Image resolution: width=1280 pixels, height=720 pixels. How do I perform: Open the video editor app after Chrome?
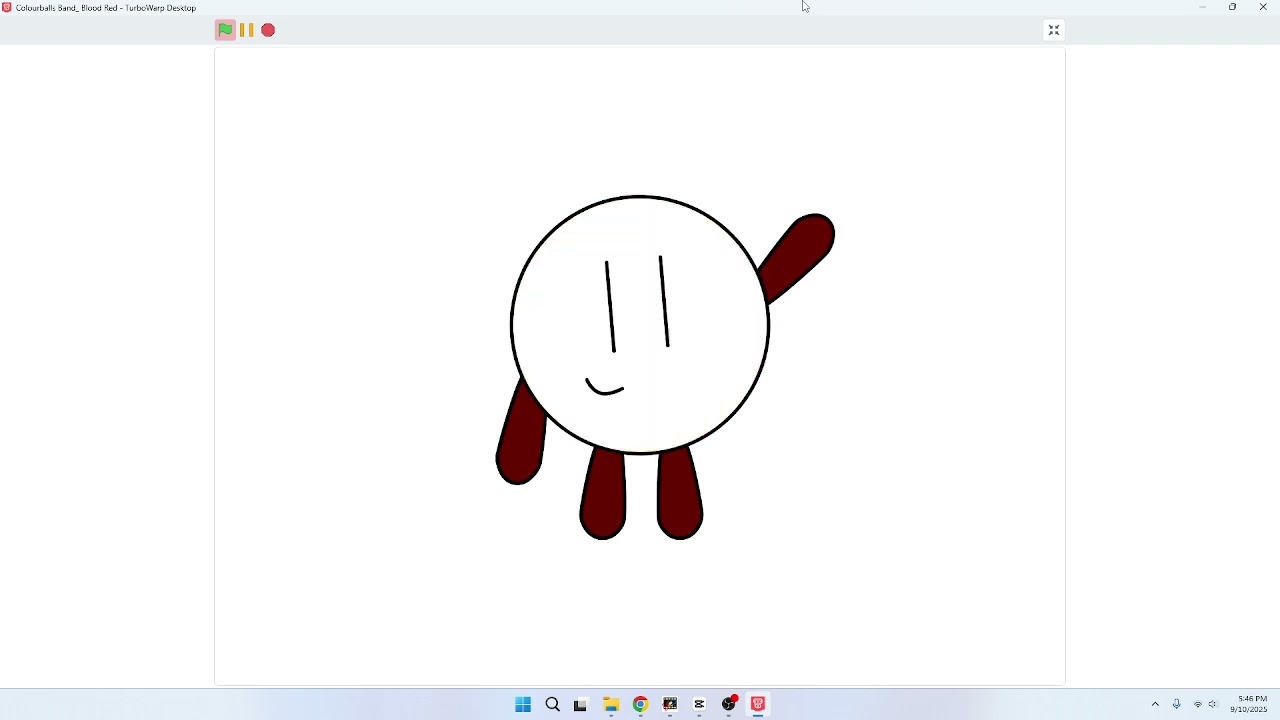670,705
